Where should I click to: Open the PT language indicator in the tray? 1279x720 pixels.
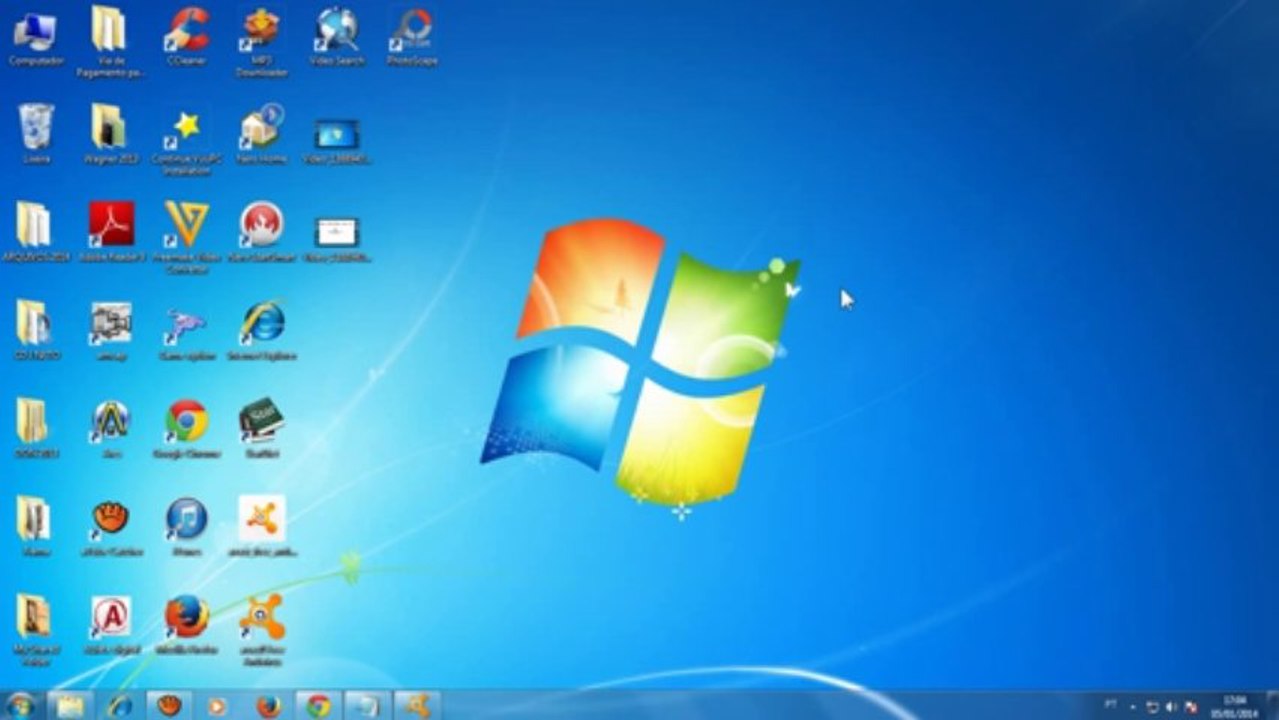[x=1111, y=705]
